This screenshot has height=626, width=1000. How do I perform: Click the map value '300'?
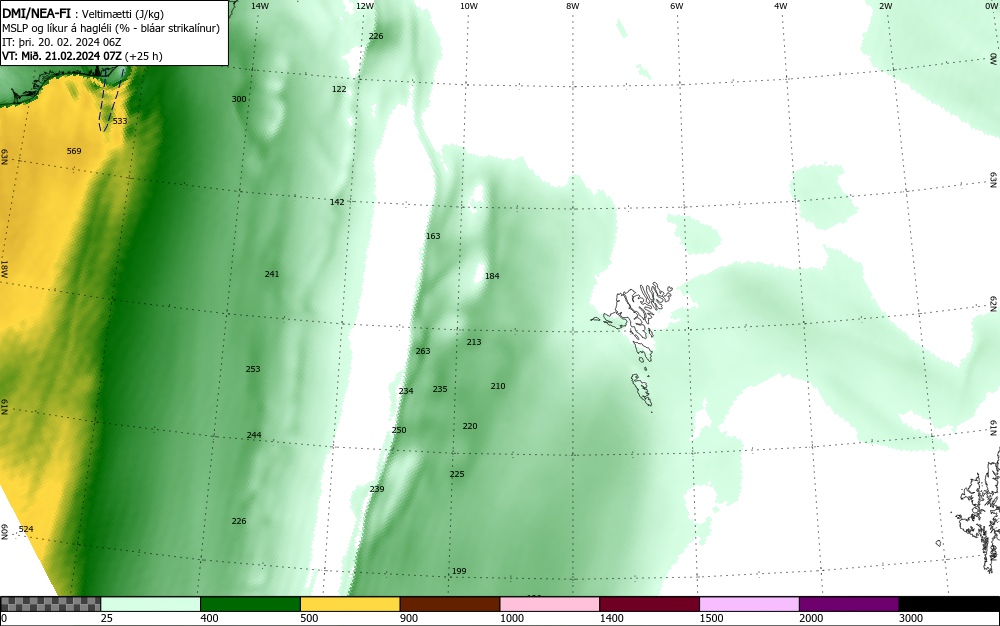239,99
